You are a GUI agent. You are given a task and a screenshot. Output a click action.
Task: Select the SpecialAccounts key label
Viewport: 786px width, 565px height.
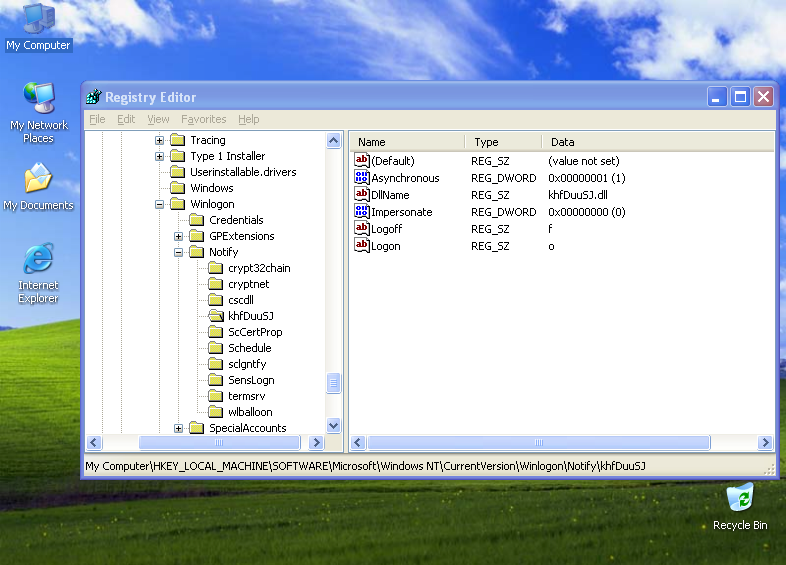tap(248, 428)
